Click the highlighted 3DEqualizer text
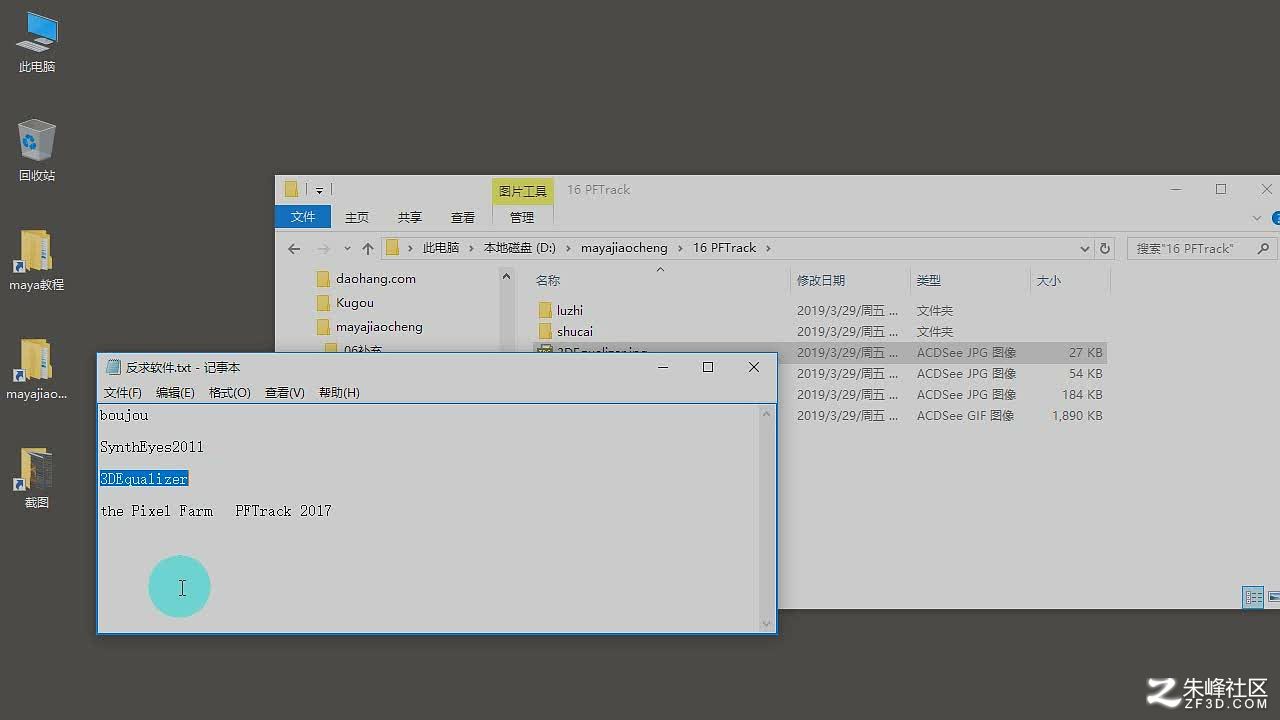Screen dimensions: 1280x720 [144, 479]
